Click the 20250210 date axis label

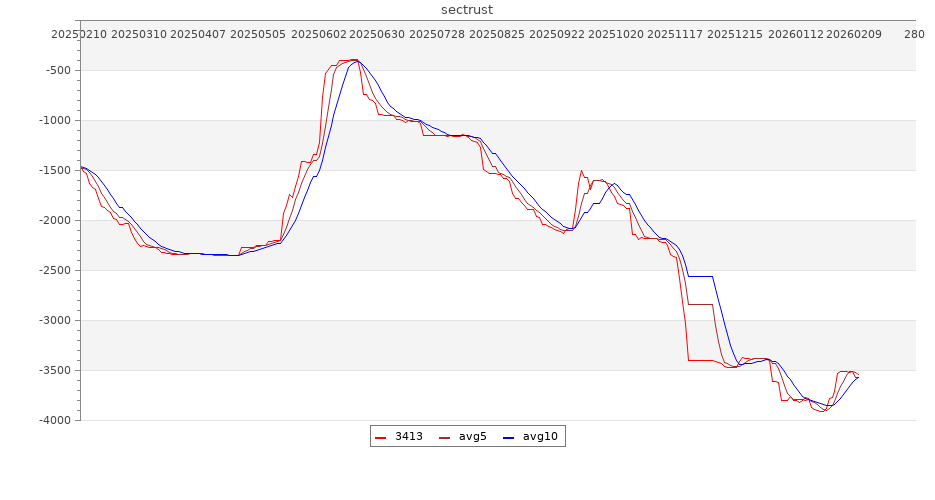coord(79,34)
